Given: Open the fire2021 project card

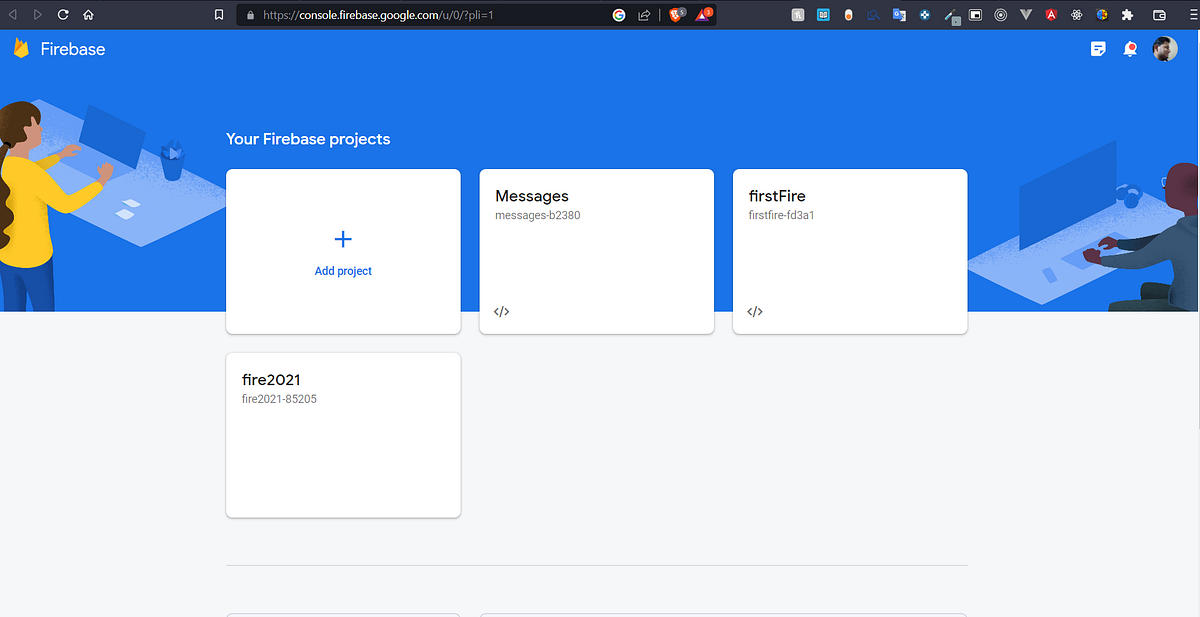Looking at the screenshot, I should pyautogui.click(x=343, y=434).
